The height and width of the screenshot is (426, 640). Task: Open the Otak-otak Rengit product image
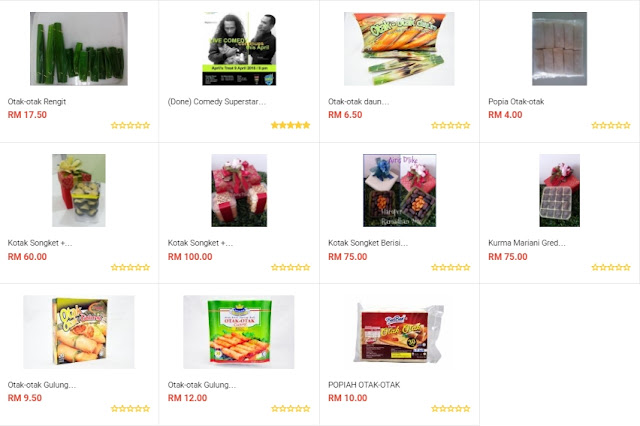click(x=79, y=49)
